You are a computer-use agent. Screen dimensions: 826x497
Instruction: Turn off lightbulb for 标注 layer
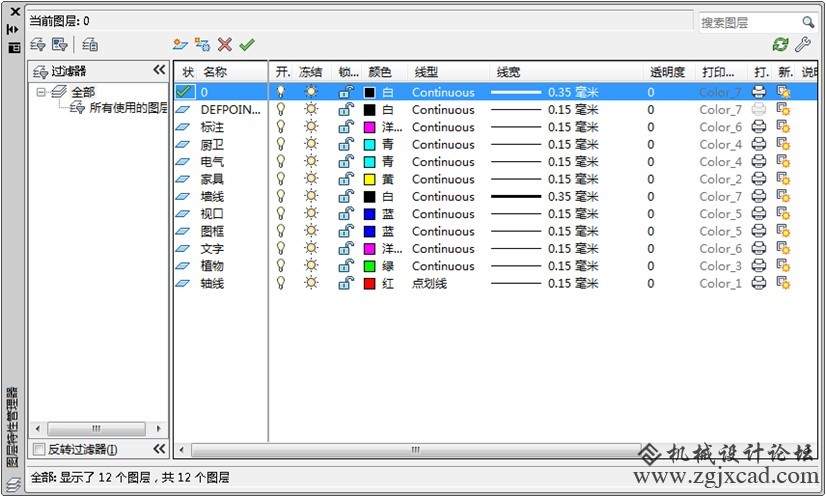pyautogui.click(x=281, y=127)
